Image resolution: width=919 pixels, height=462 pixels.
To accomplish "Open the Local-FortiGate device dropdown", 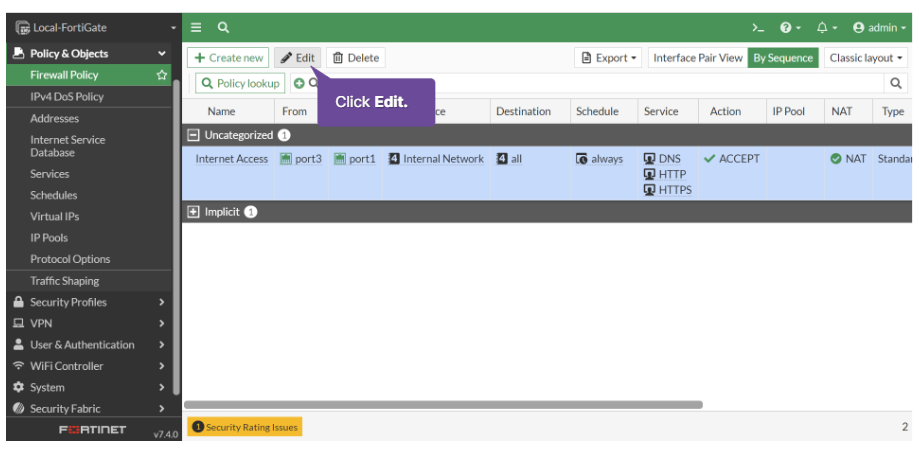I will point(94,28).
